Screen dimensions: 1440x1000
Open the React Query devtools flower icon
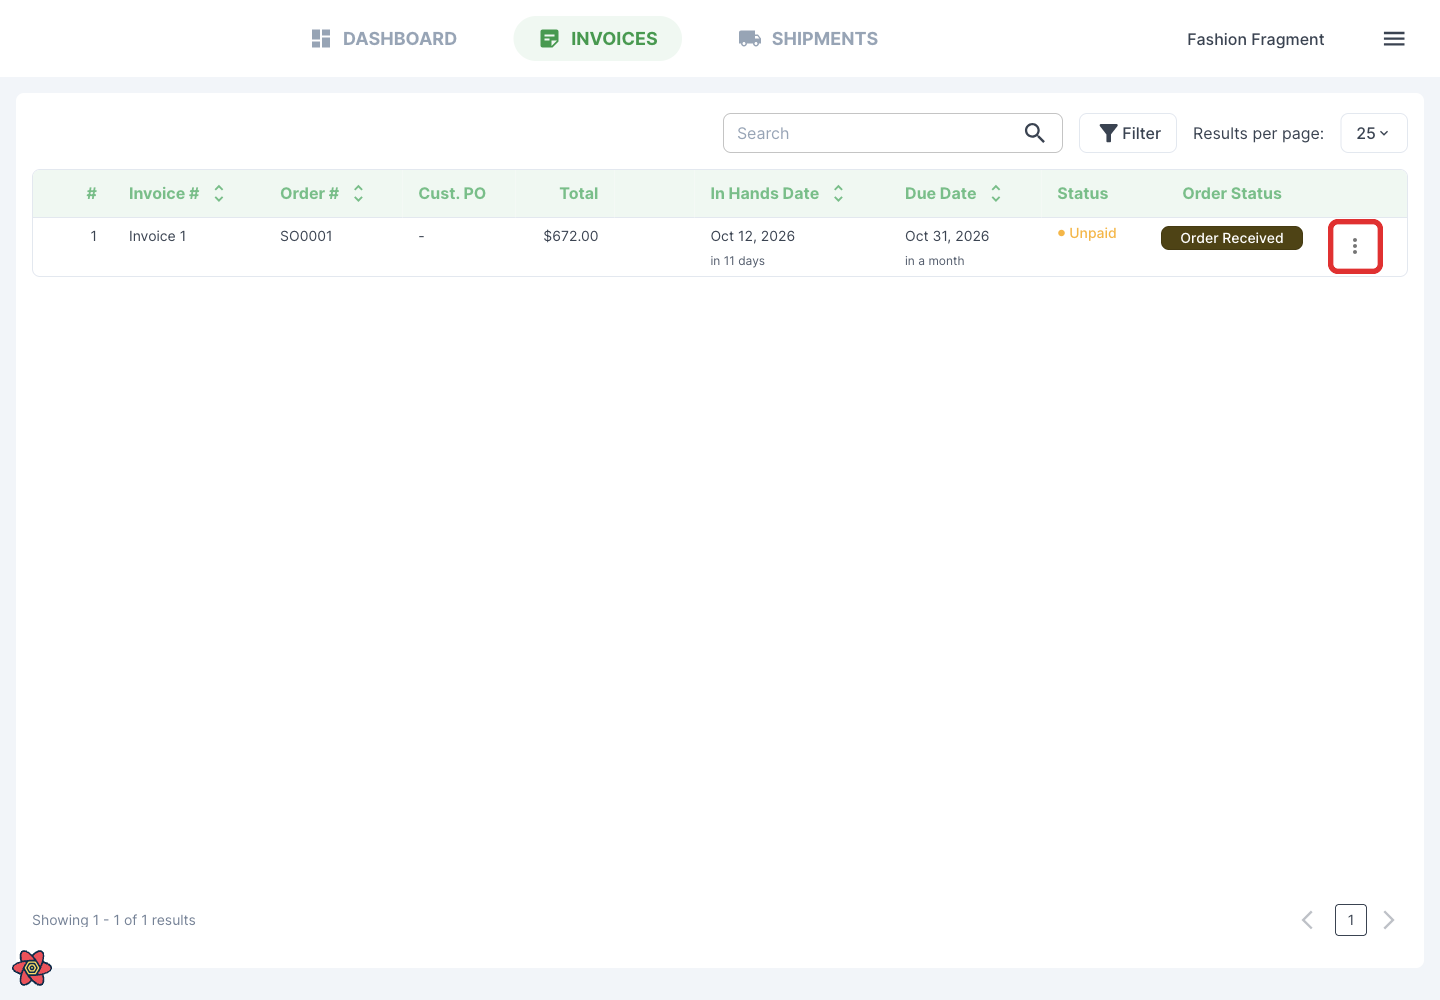tap(32, 968)
